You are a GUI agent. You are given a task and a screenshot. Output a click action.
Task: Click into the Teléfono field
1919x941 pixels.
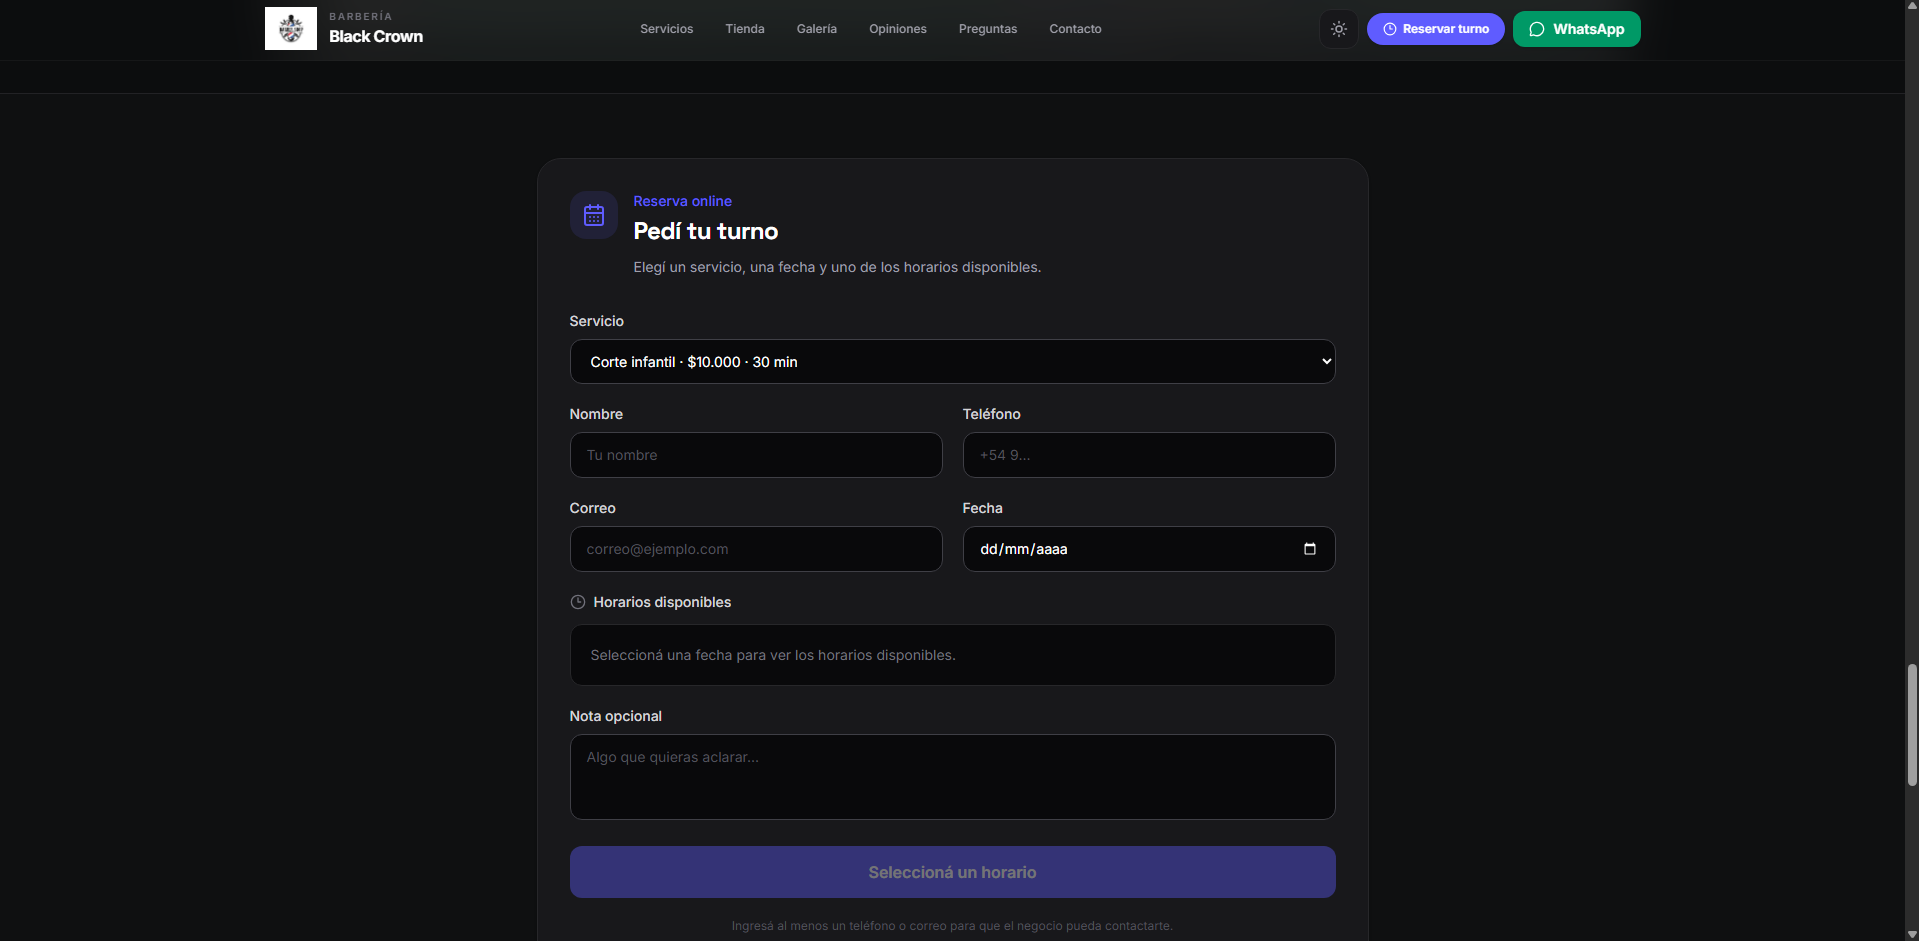(x=1149, y=455)
